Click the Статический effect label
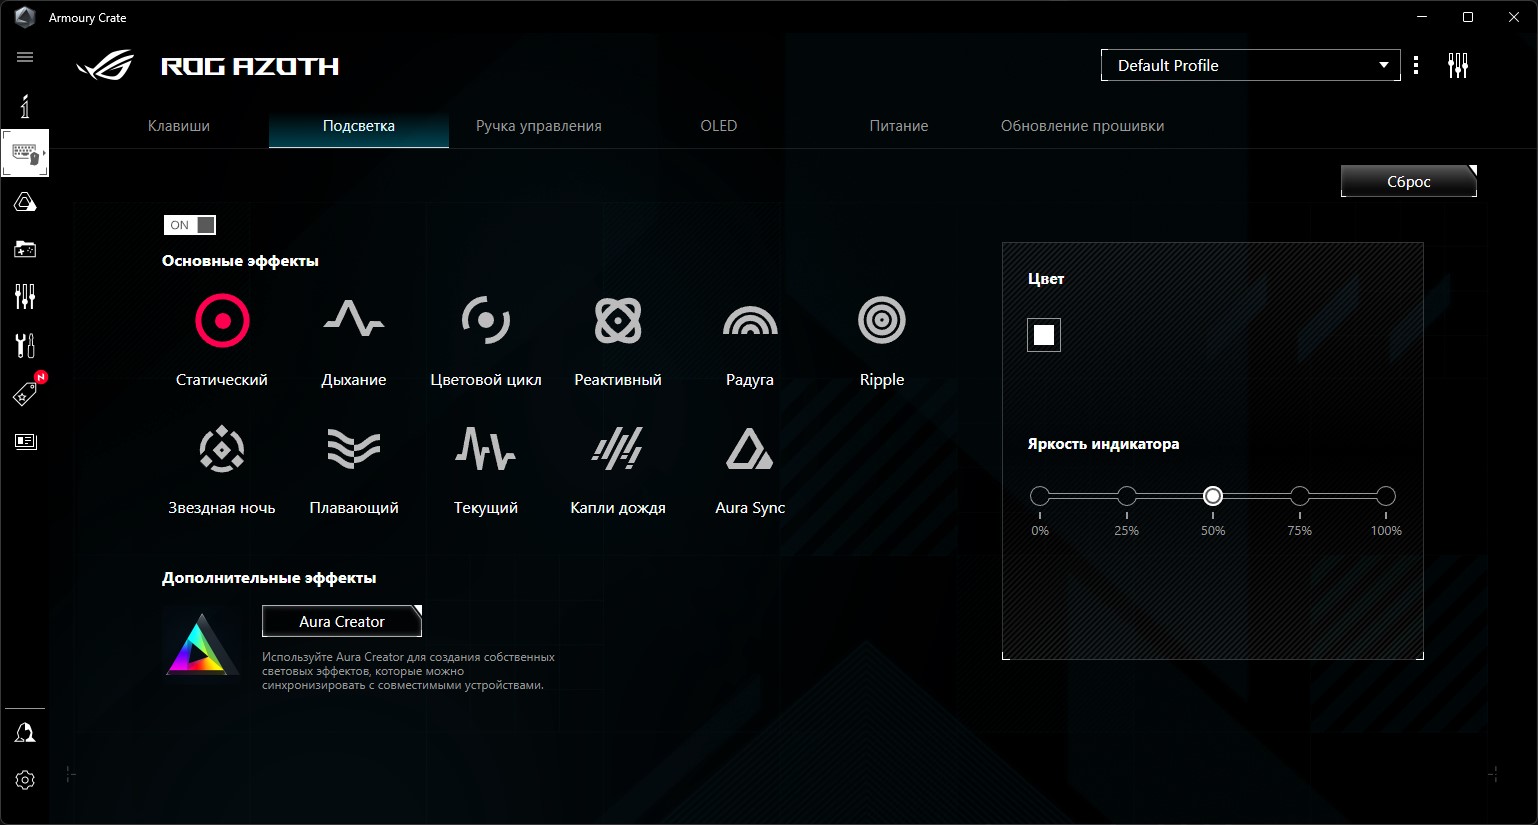This screenshot has width=1538, height=825. tap(222, 380)
